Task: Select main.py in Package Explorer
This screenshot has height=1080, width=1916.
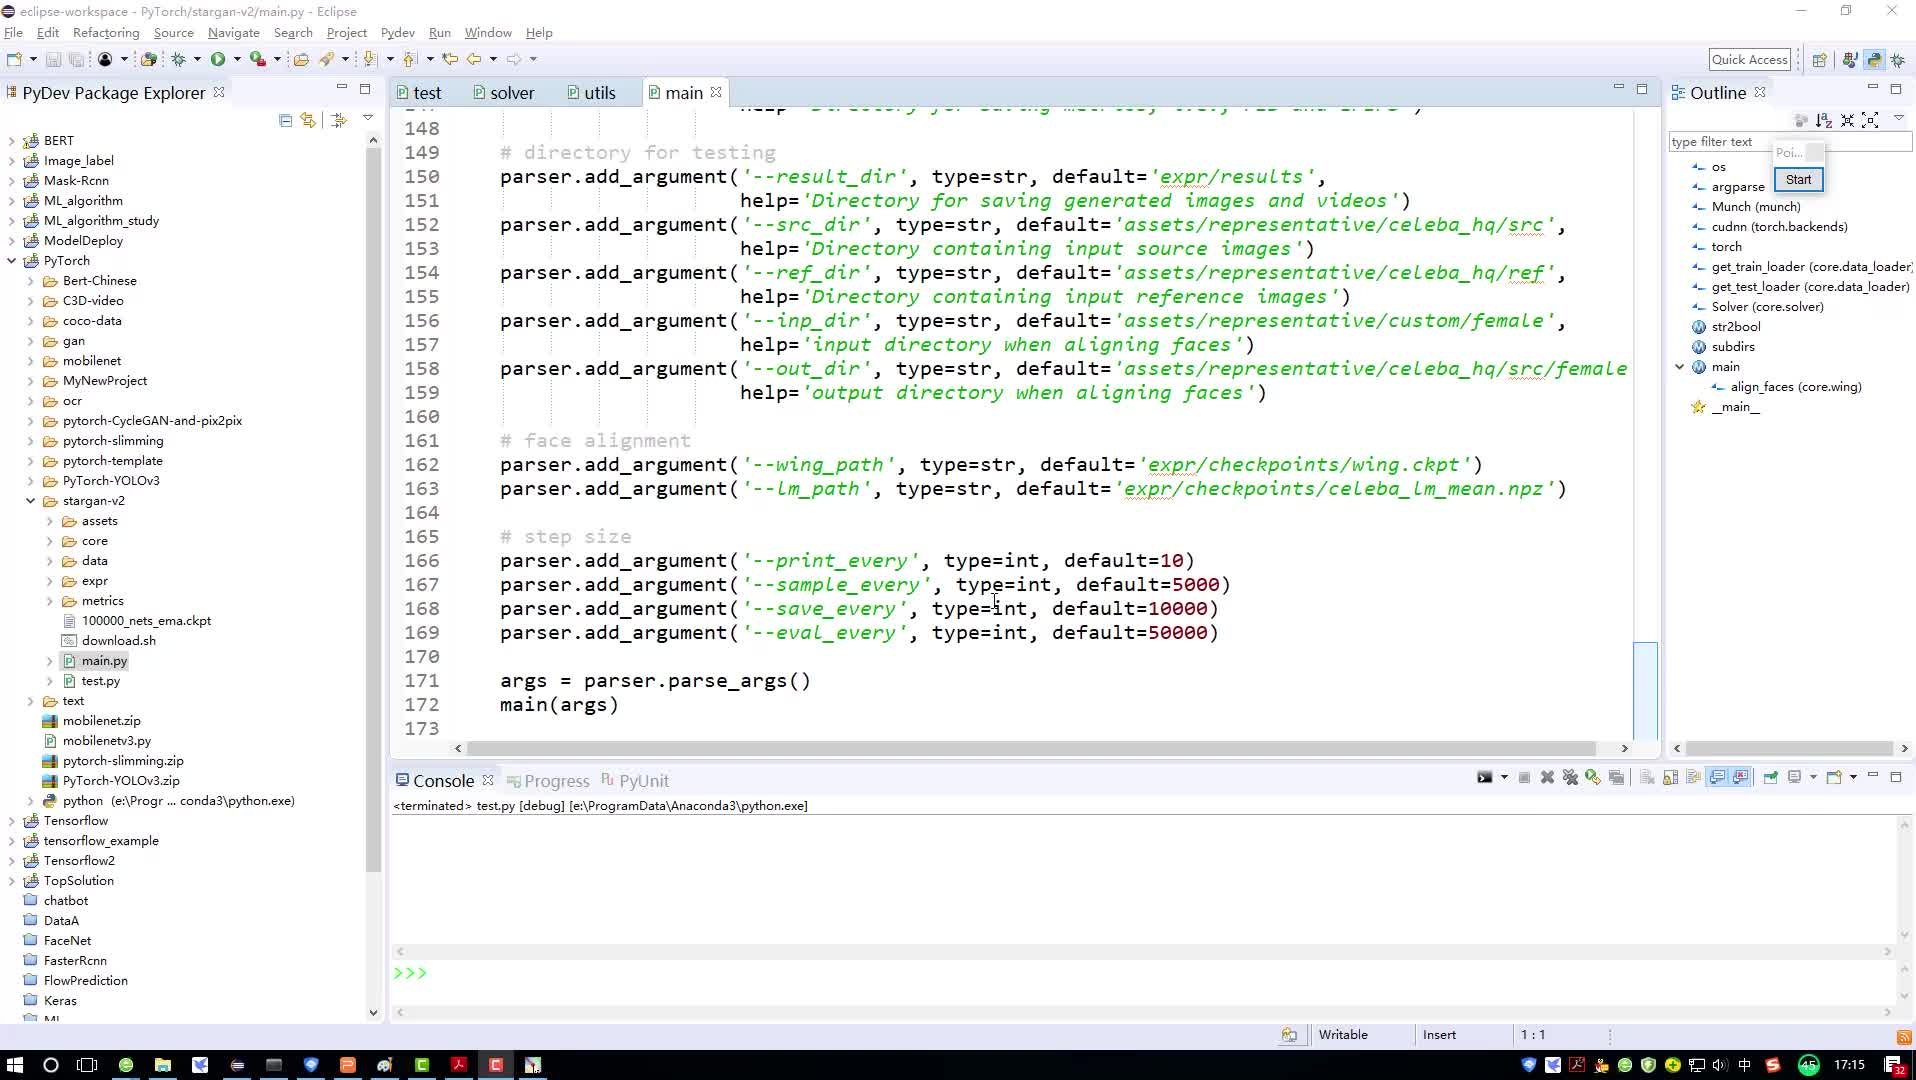Action: coord(104,661)
